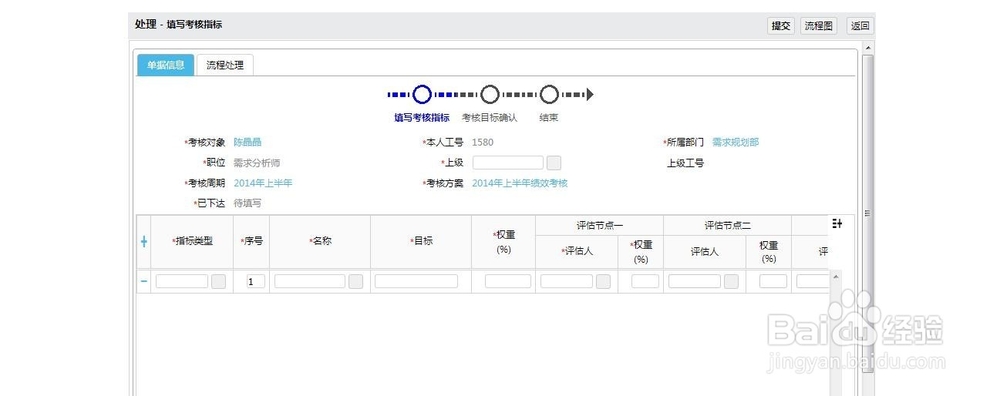
Task: Focus 评估节点二 权重 input in row 1
Action: 773,281
